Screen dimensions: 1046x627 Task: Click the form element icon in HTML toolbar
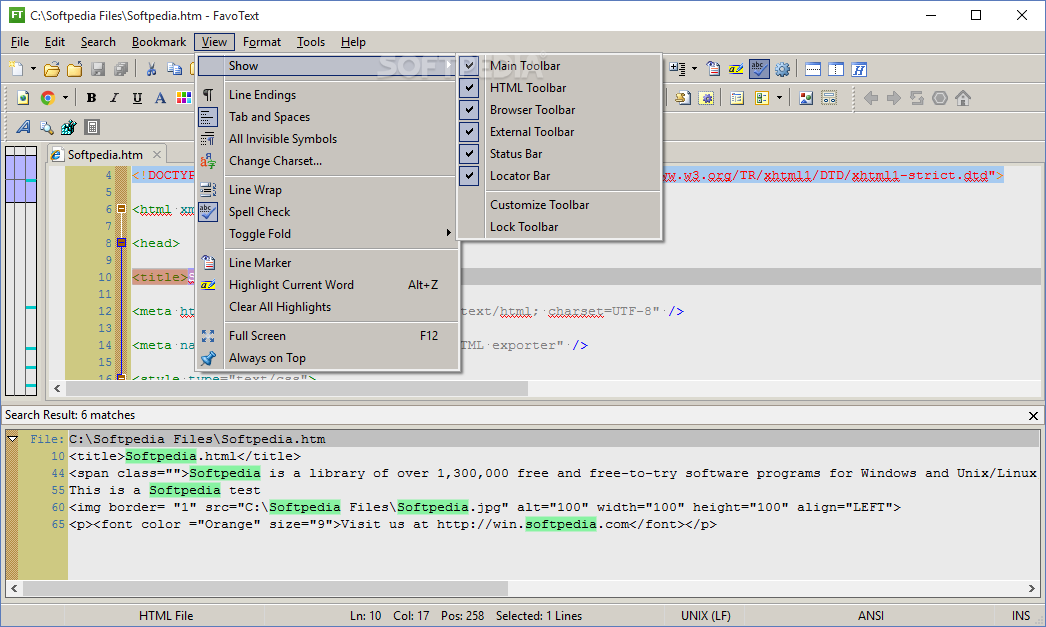[829, 98]
